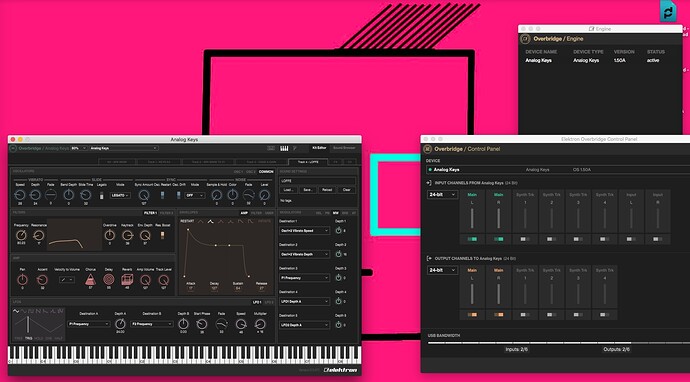690x382 pixels.
Task: Select the envelopes FILTER tab
Action: click(256, 213)
